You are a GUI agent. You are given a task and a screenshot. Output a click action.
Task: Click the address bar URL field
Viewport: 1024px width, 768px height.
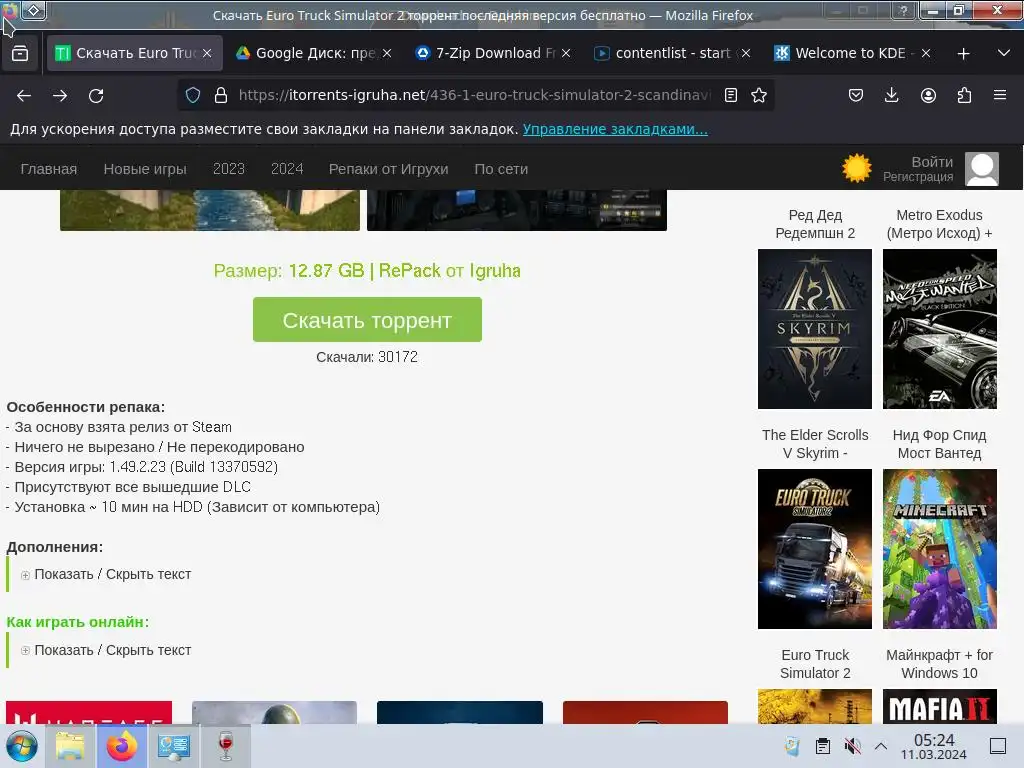[475, 95]
